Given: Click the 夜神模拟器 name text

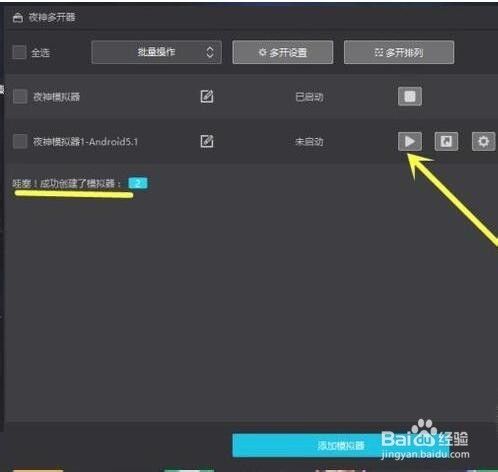Looking at the screenshot, I should pyautogui.click(x=56, y=97).
